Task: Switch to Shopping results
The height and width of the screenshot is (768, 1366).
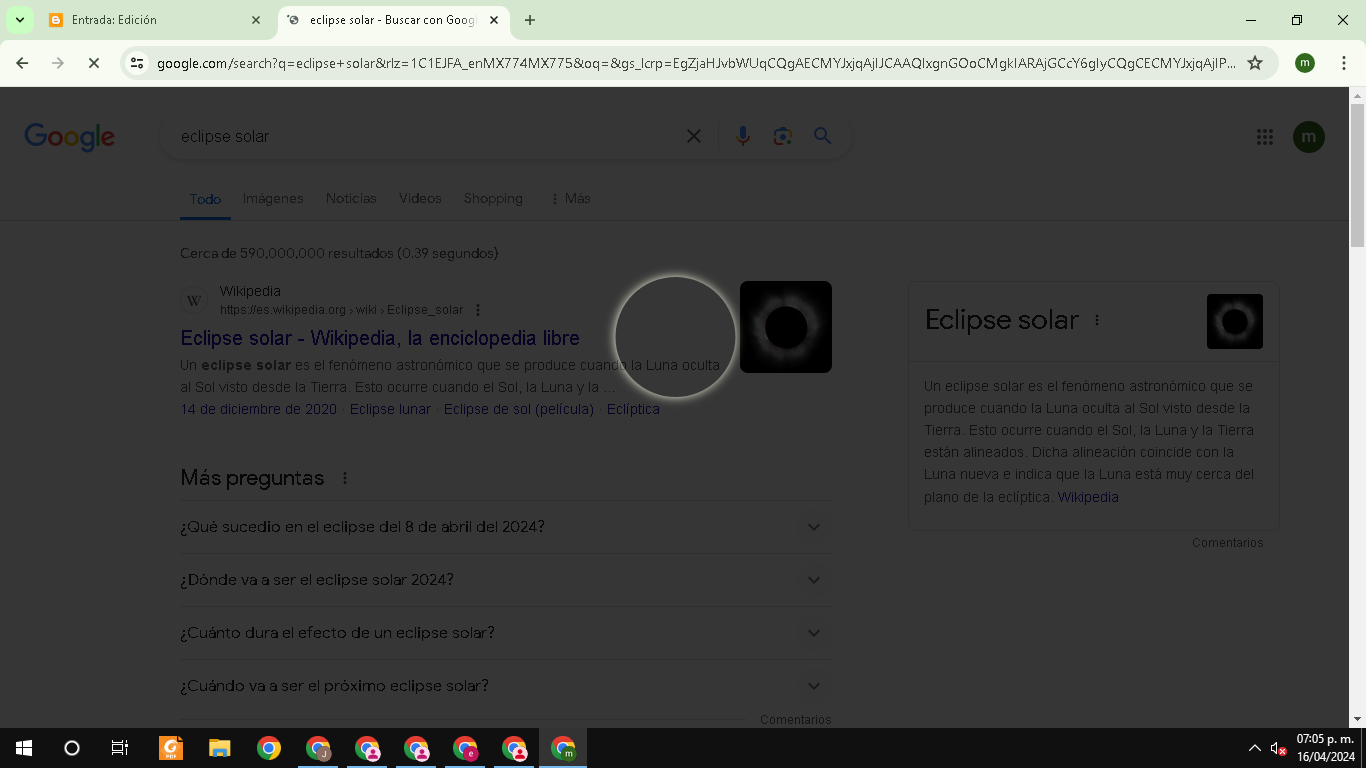Action: [493, 198]
